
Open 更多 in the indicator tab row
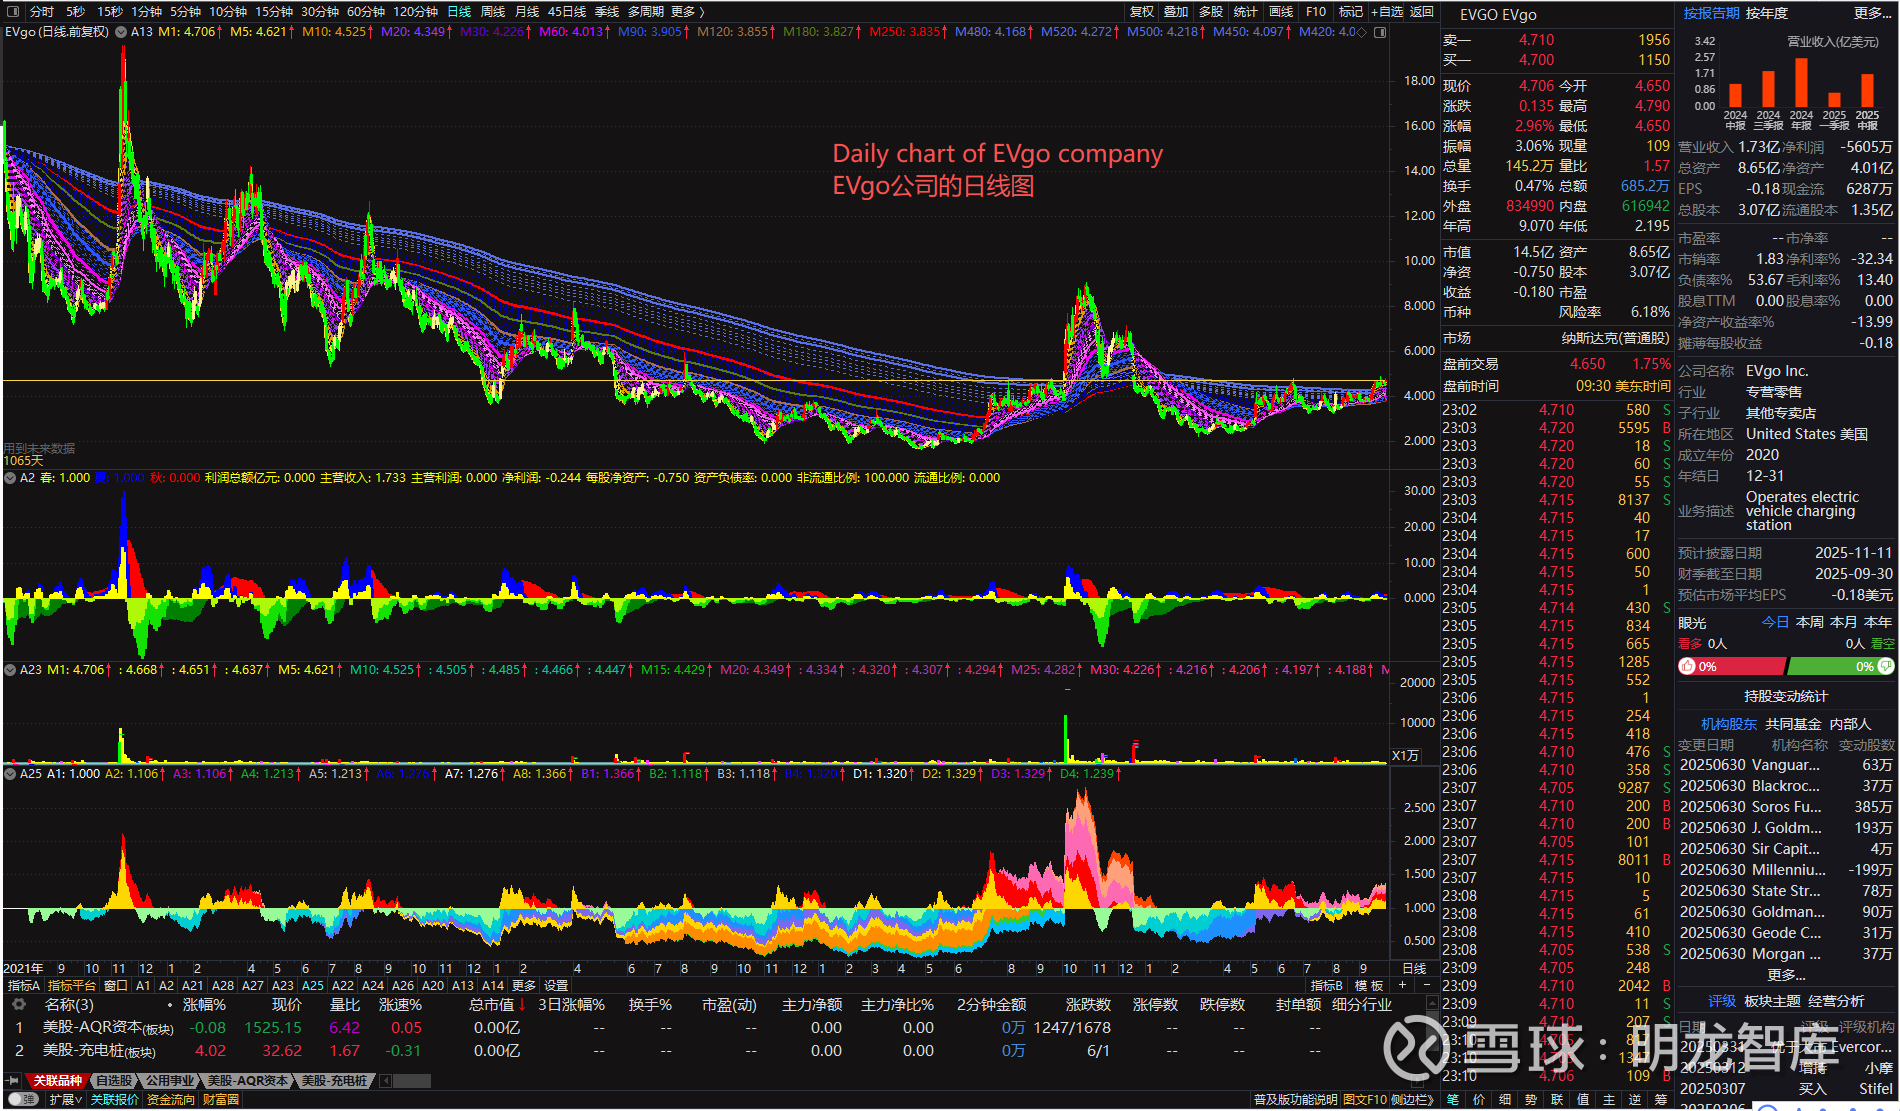point(524,985)
